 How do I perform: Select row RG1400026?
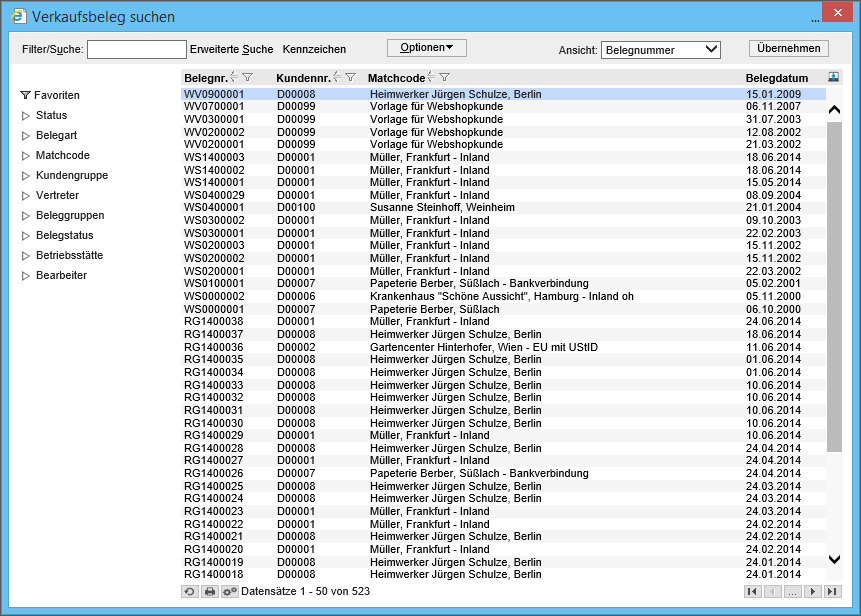(x=504, y=473)
